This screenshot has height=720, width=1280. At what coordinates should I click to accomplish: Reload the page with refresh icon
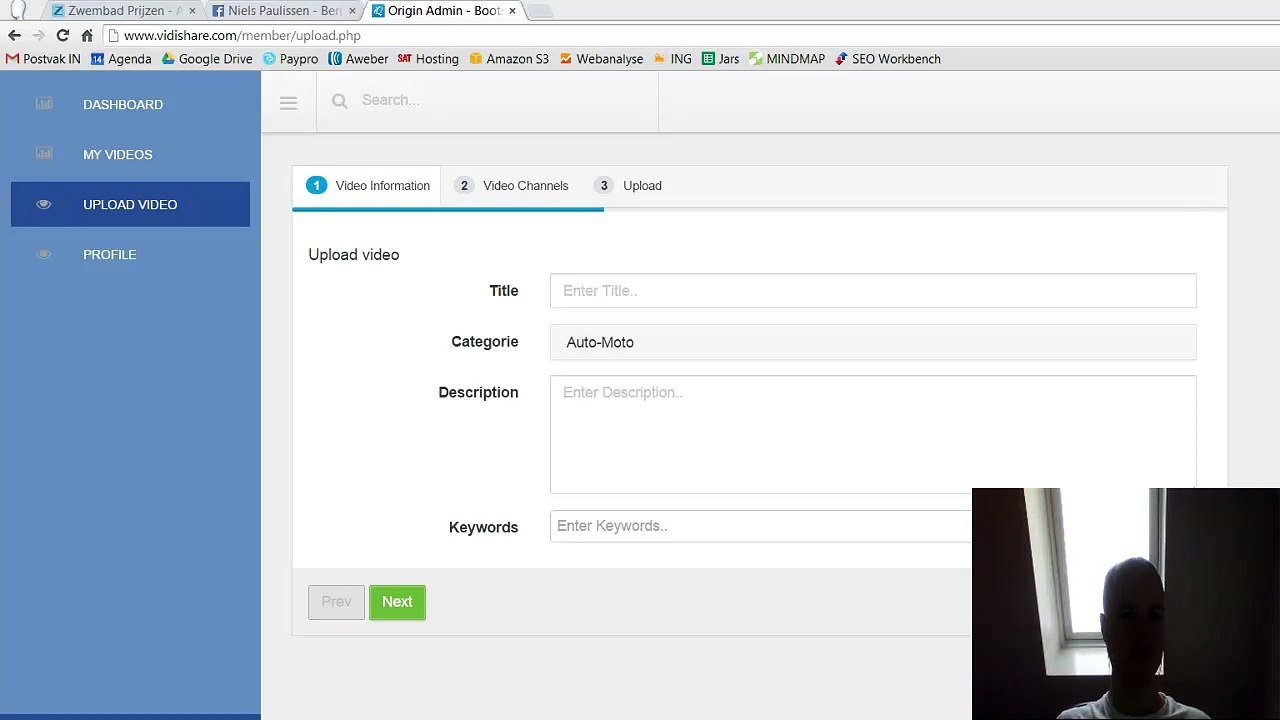62,35
